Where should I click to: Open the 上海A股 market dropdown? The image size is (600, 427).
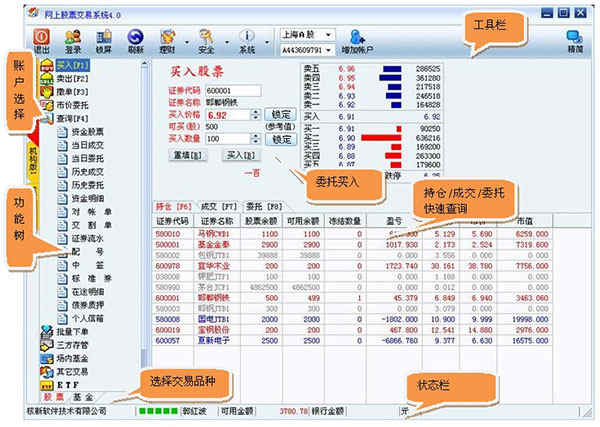point(308,35)
